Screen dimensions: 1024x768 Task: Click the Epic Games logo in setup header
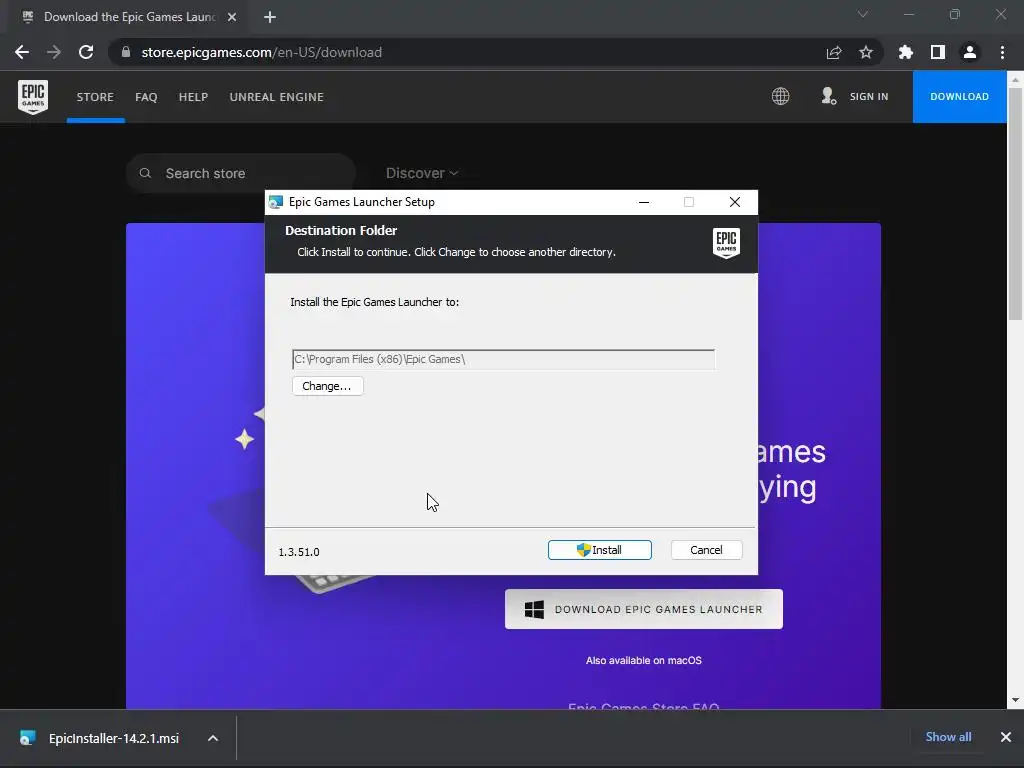coord(726,243)
